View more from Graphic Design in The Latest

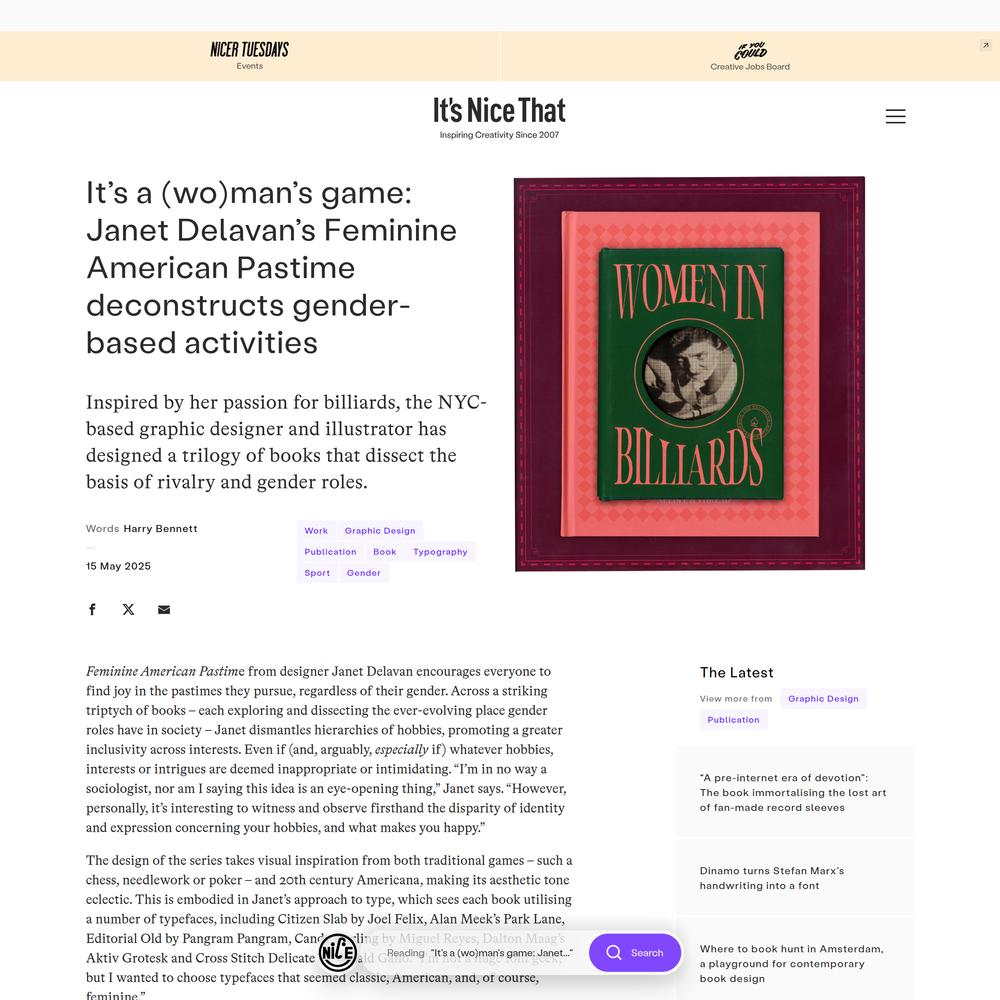coord(823,698)
